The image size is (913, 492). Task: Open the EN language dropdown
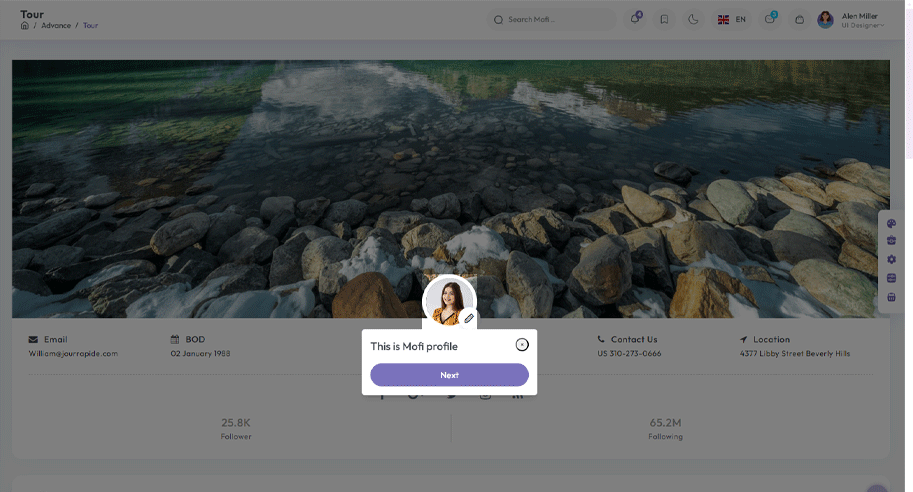[732, 19]
